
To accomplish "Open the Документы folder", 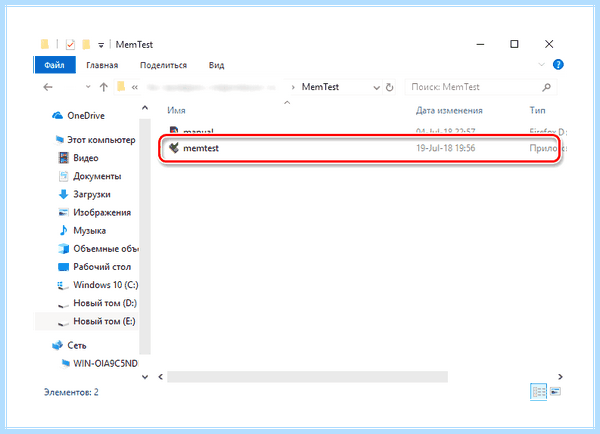I will [x=97, y=176].
